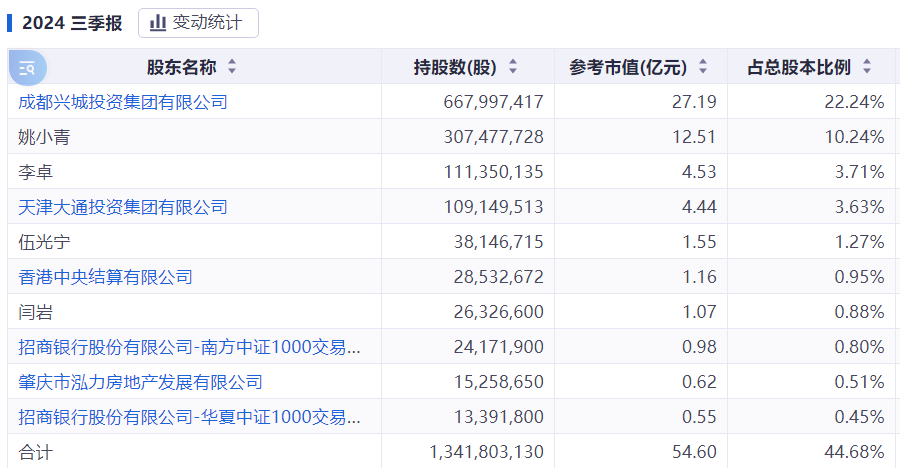Click the market value 12.51
Viewport: 900px width, 468px height.
(x=695, y=137)
